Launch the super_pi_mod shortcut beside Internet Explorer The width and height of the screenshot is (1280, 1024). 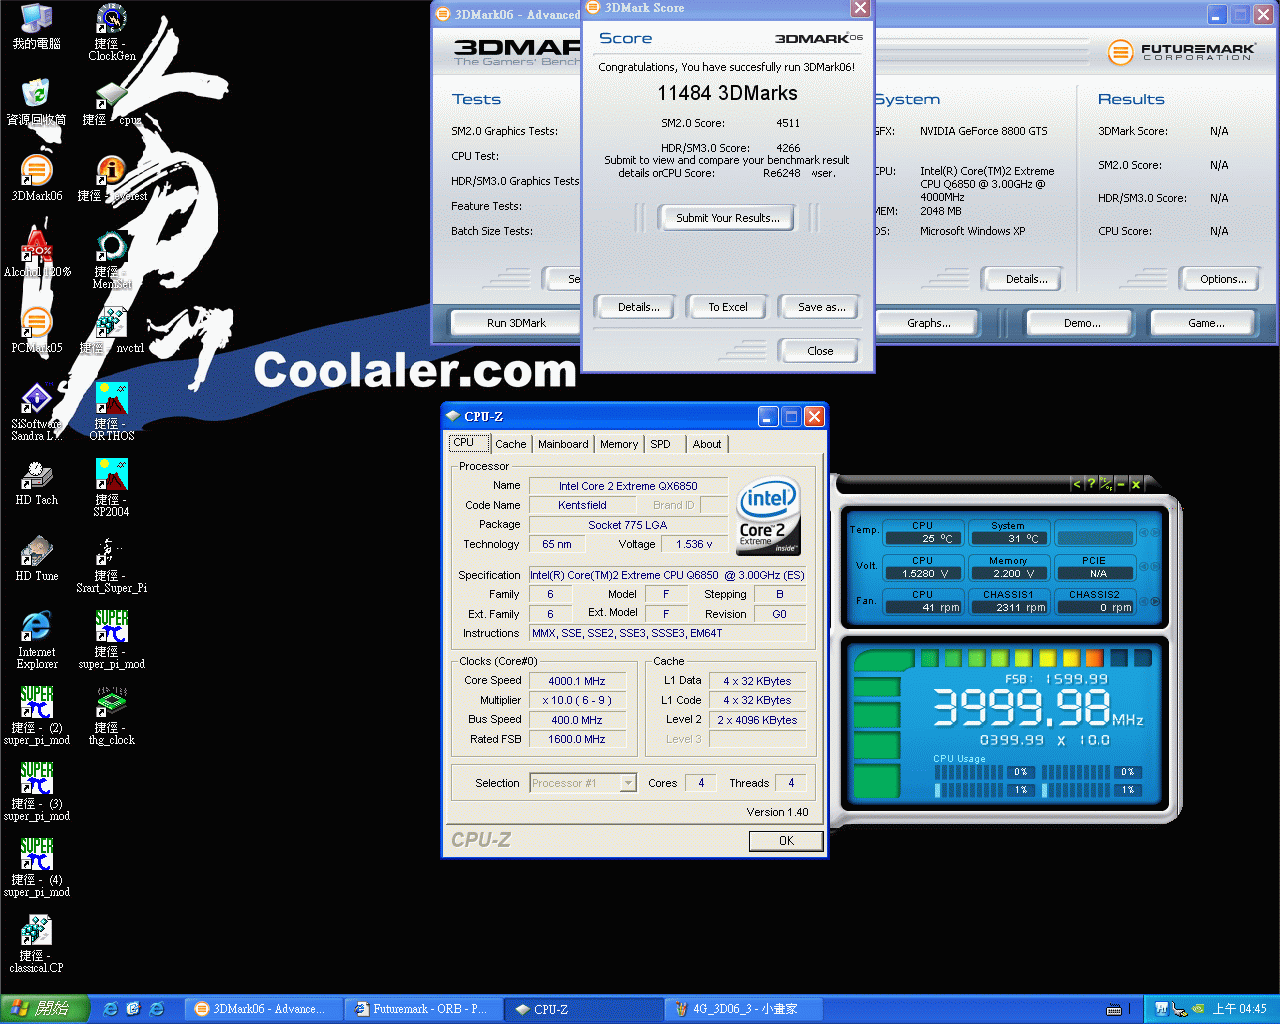tap(111, 640)
